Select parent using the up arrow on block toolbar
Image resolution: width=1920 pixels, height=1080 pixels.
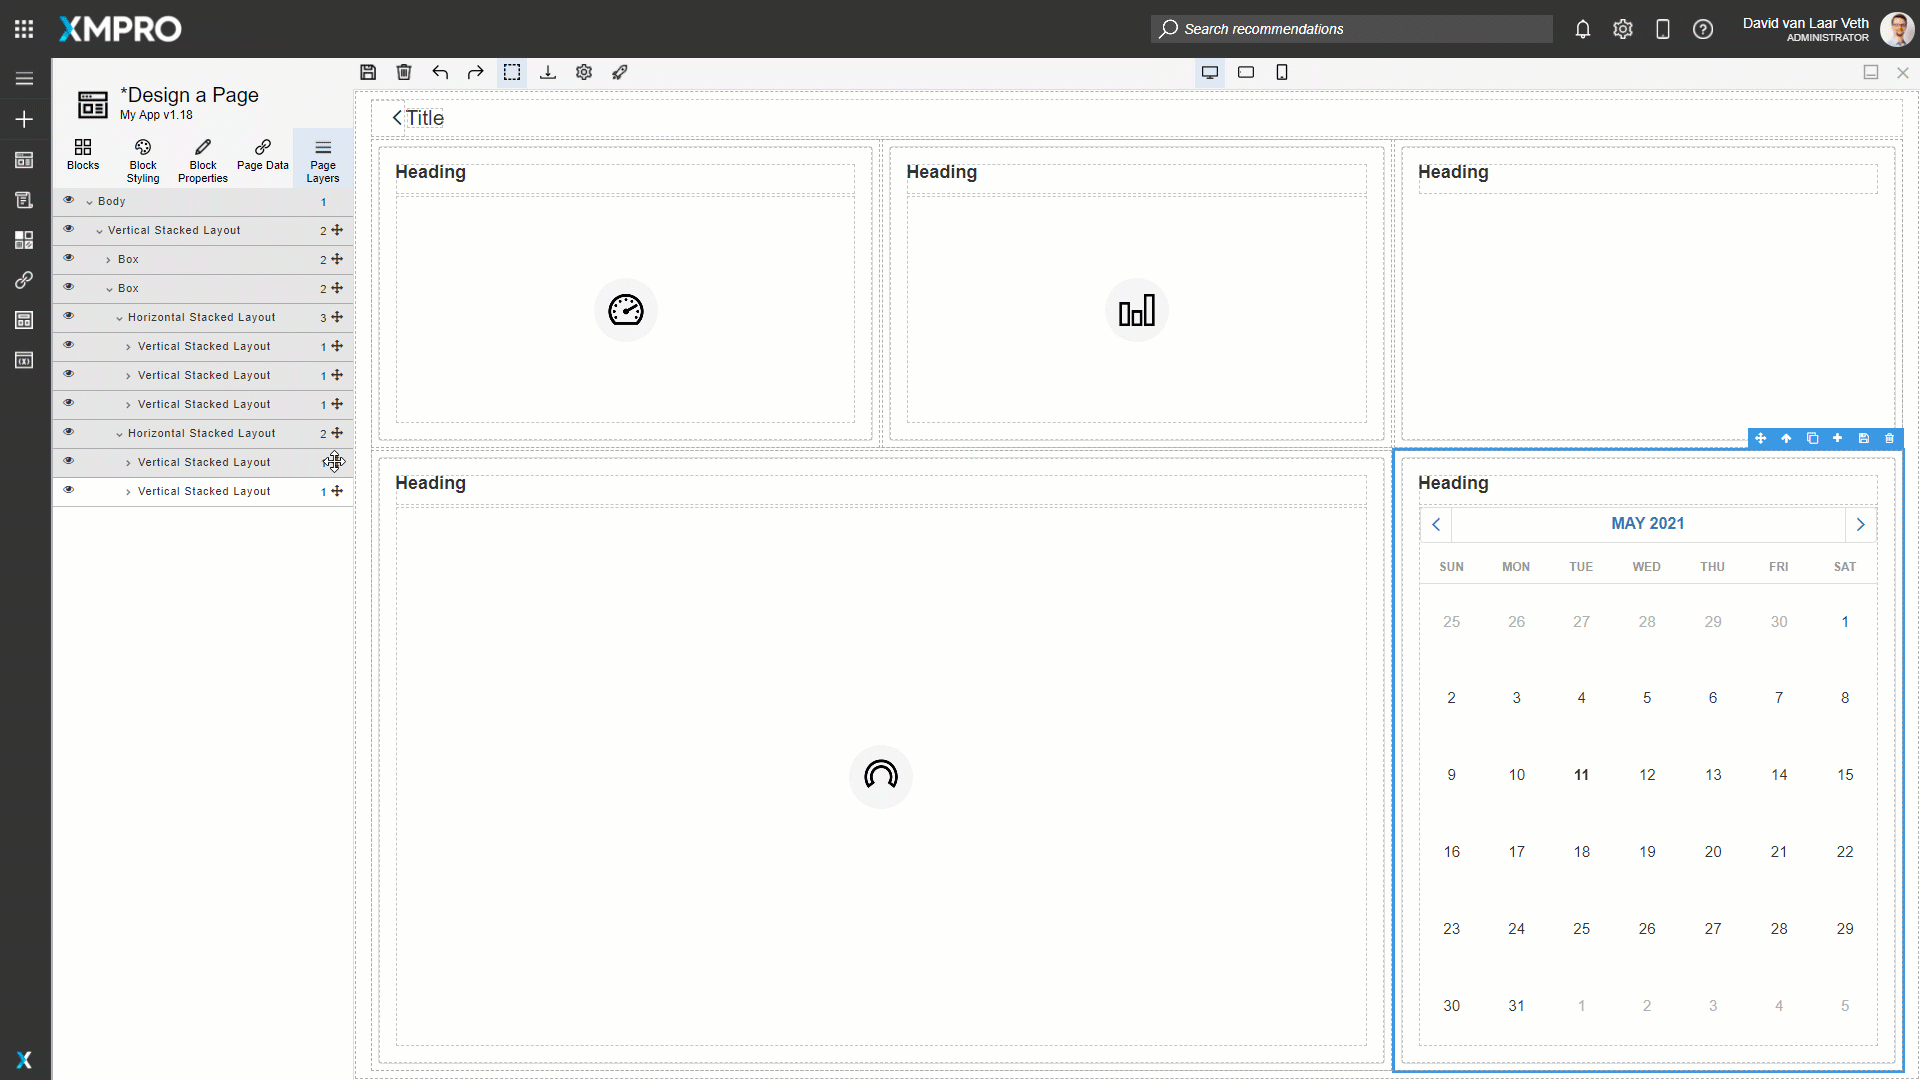pos(1786,438)
